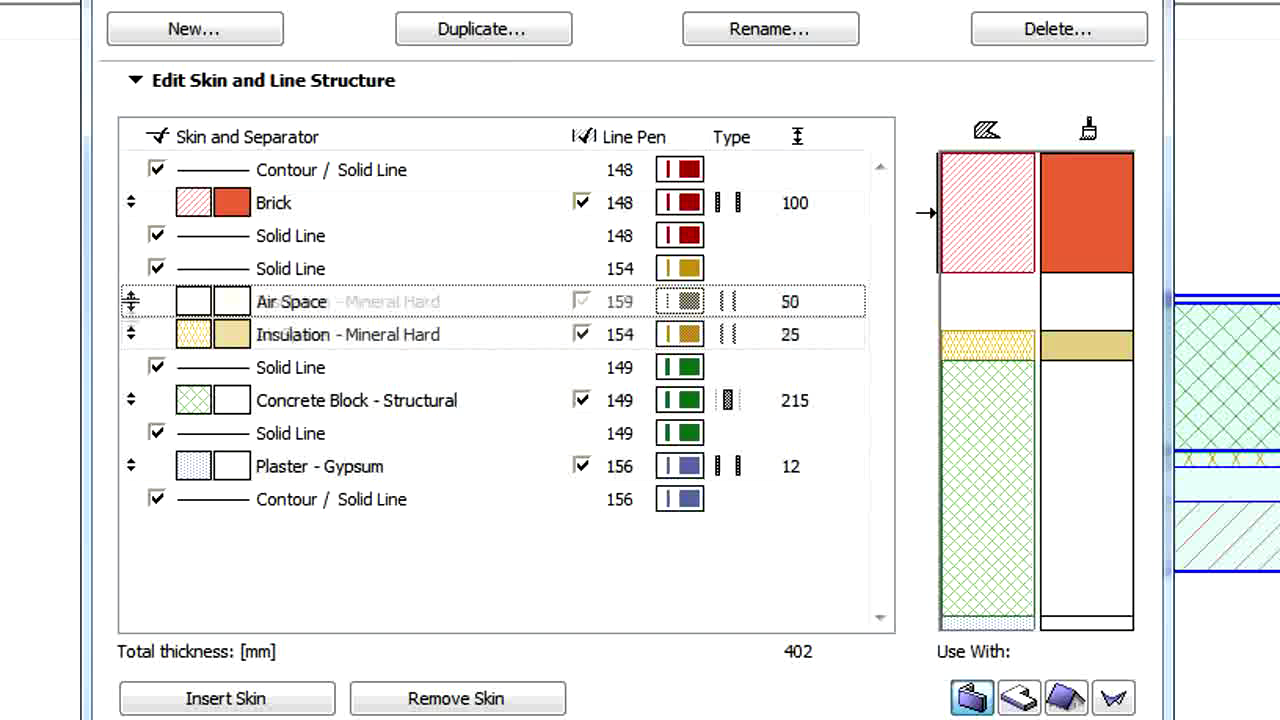Select the Wall icon under Use With
Image resolution: width=1280 pixels, height=720 pixels.
[971, 697]
